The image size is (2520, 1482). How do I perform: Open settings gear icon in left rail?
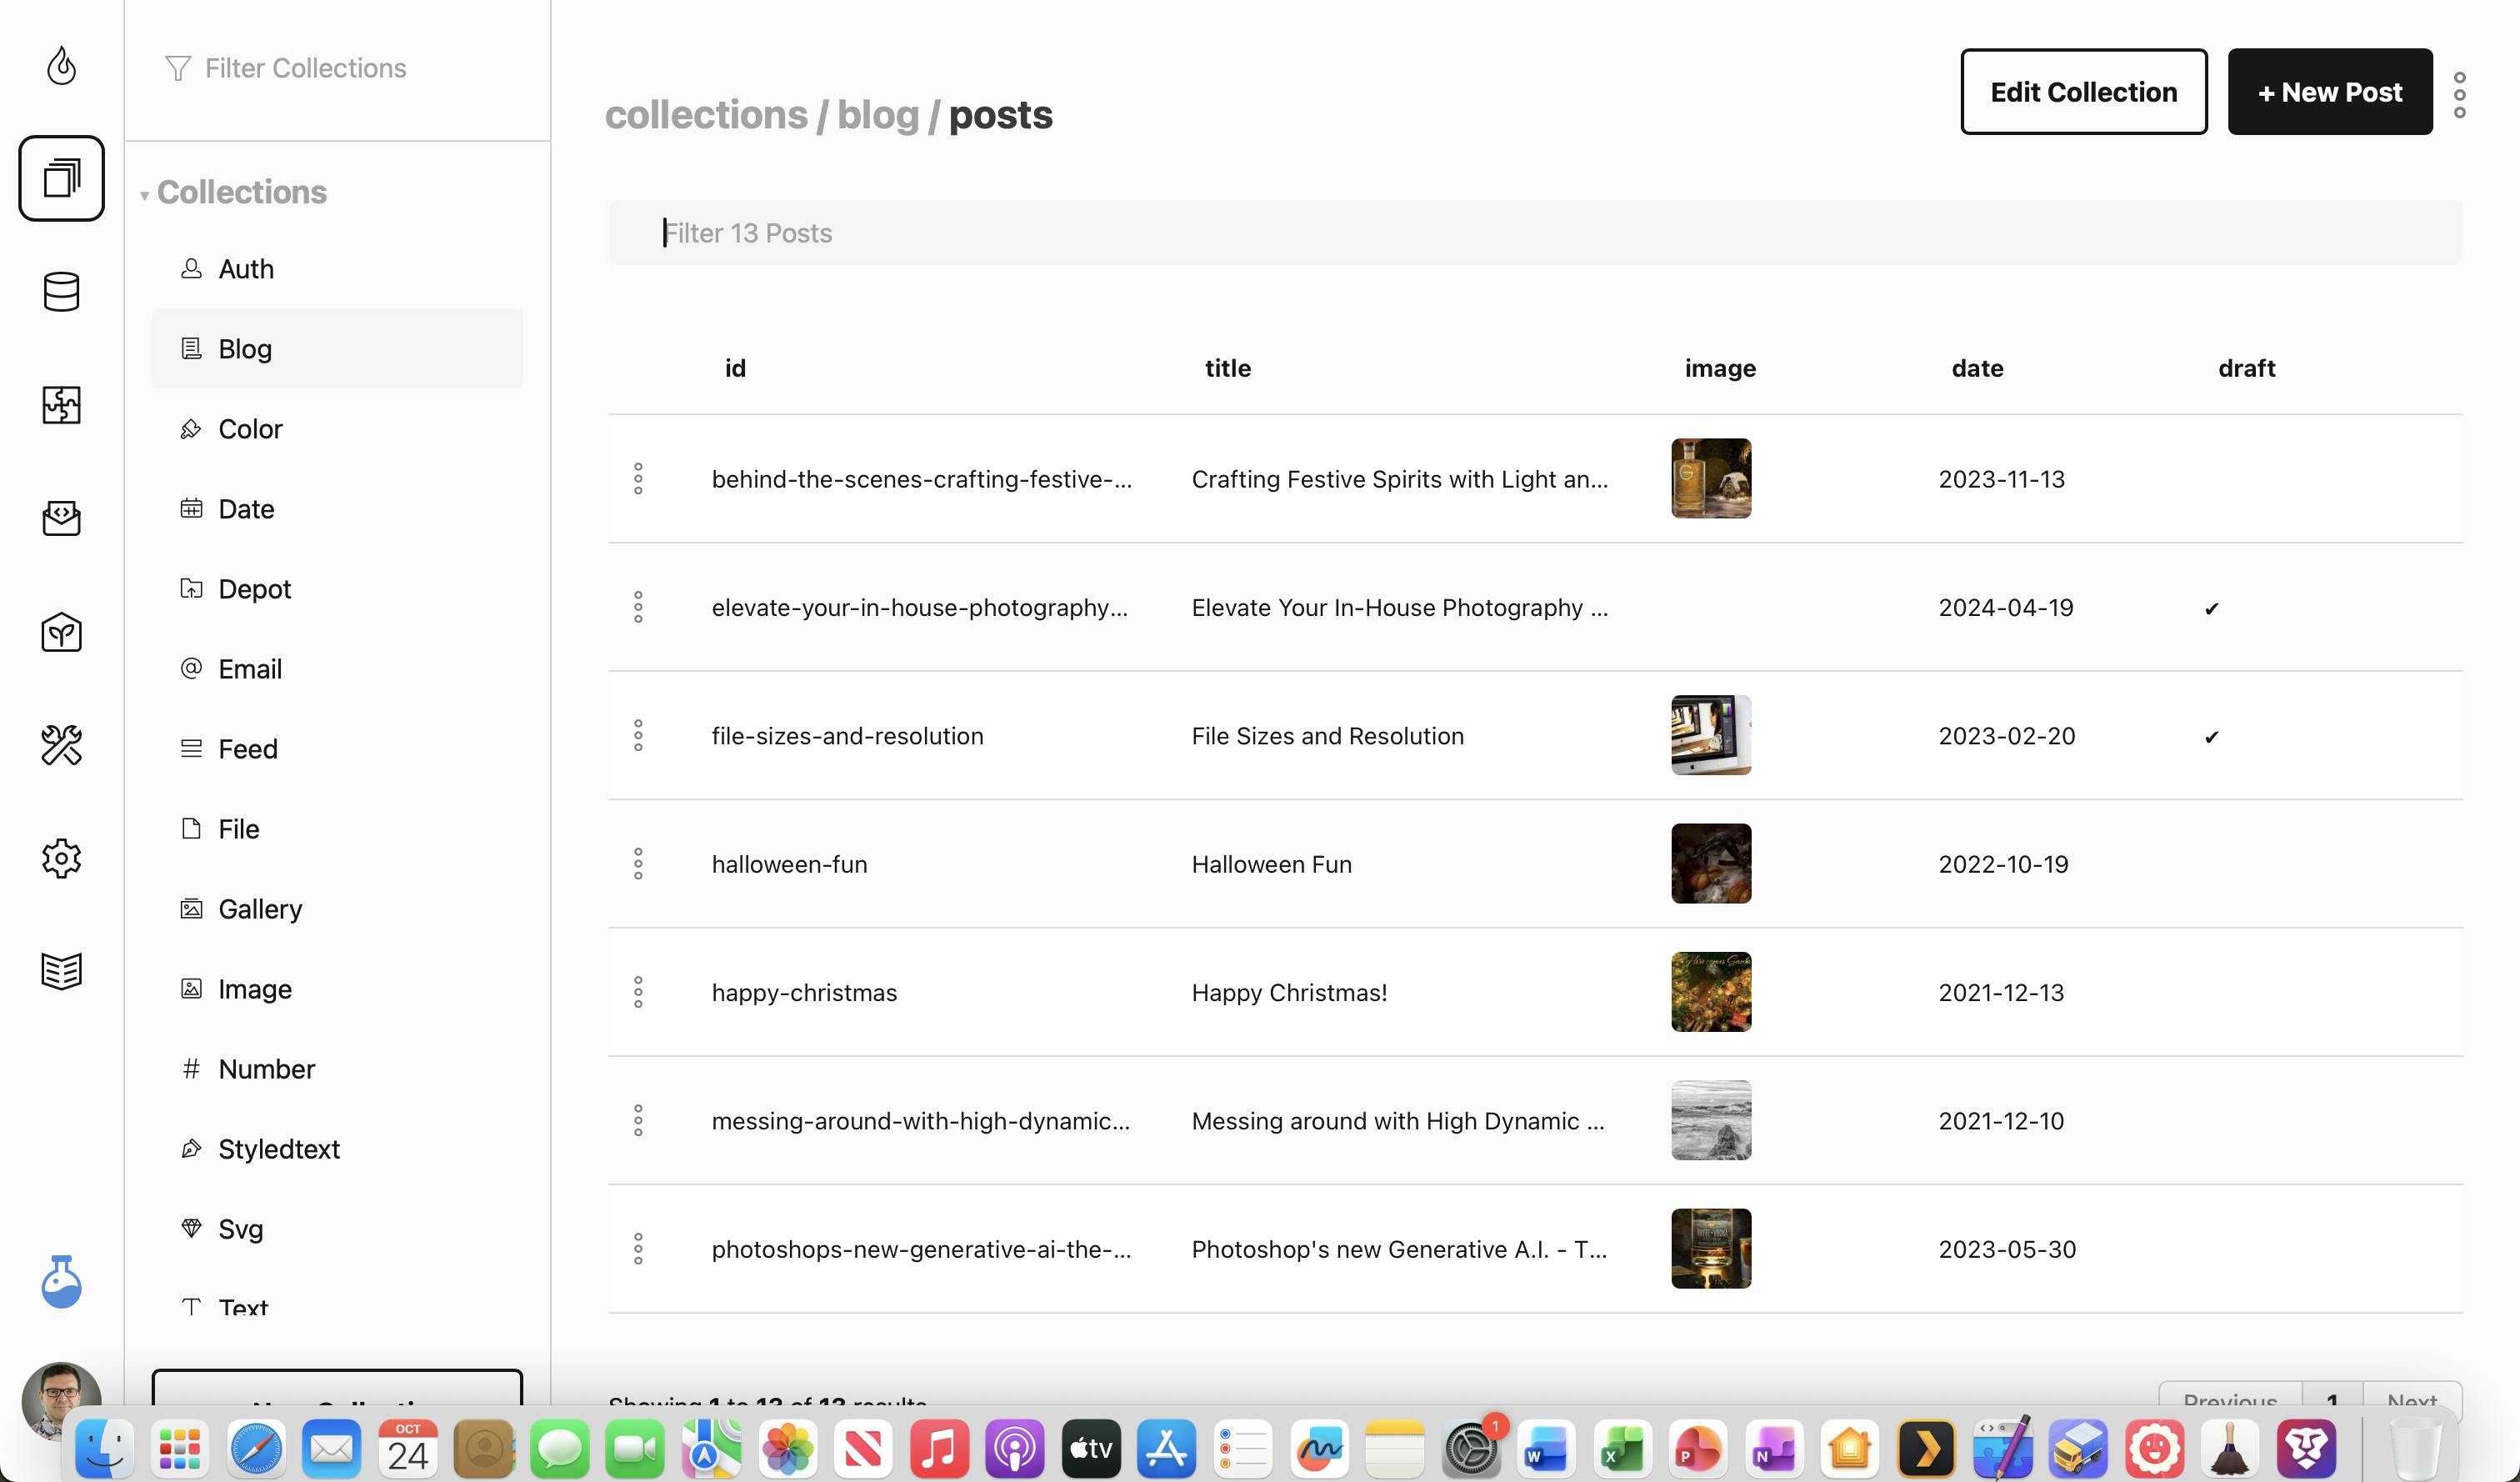[x=61, y=858]
